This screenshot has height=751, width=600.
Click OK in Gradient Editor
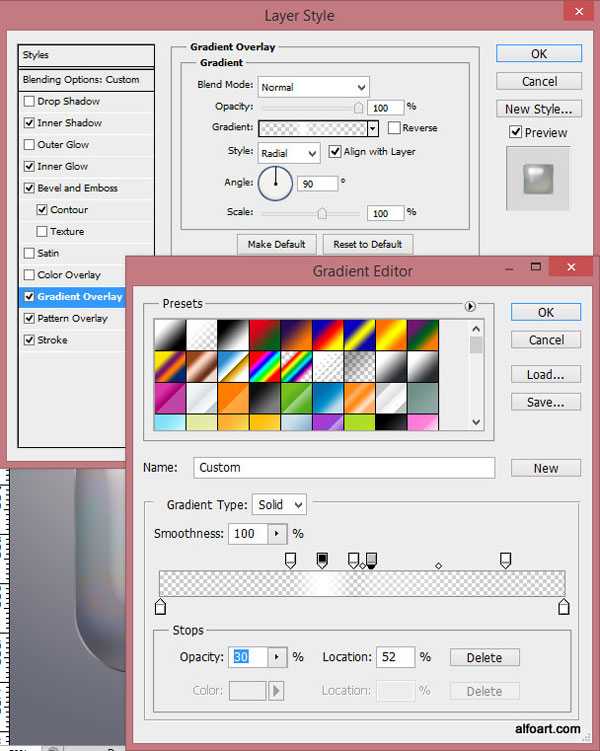point(546,312)
